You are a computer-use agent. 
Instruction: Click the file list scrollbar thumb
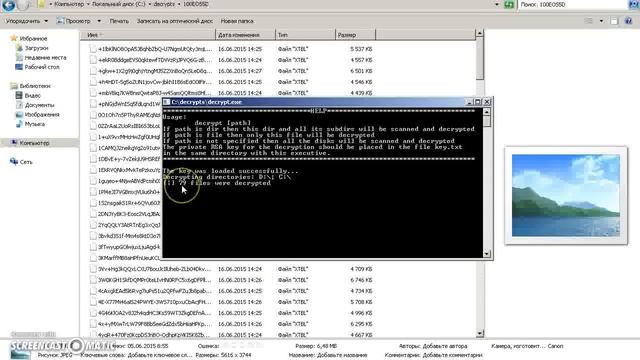[480, 59]
